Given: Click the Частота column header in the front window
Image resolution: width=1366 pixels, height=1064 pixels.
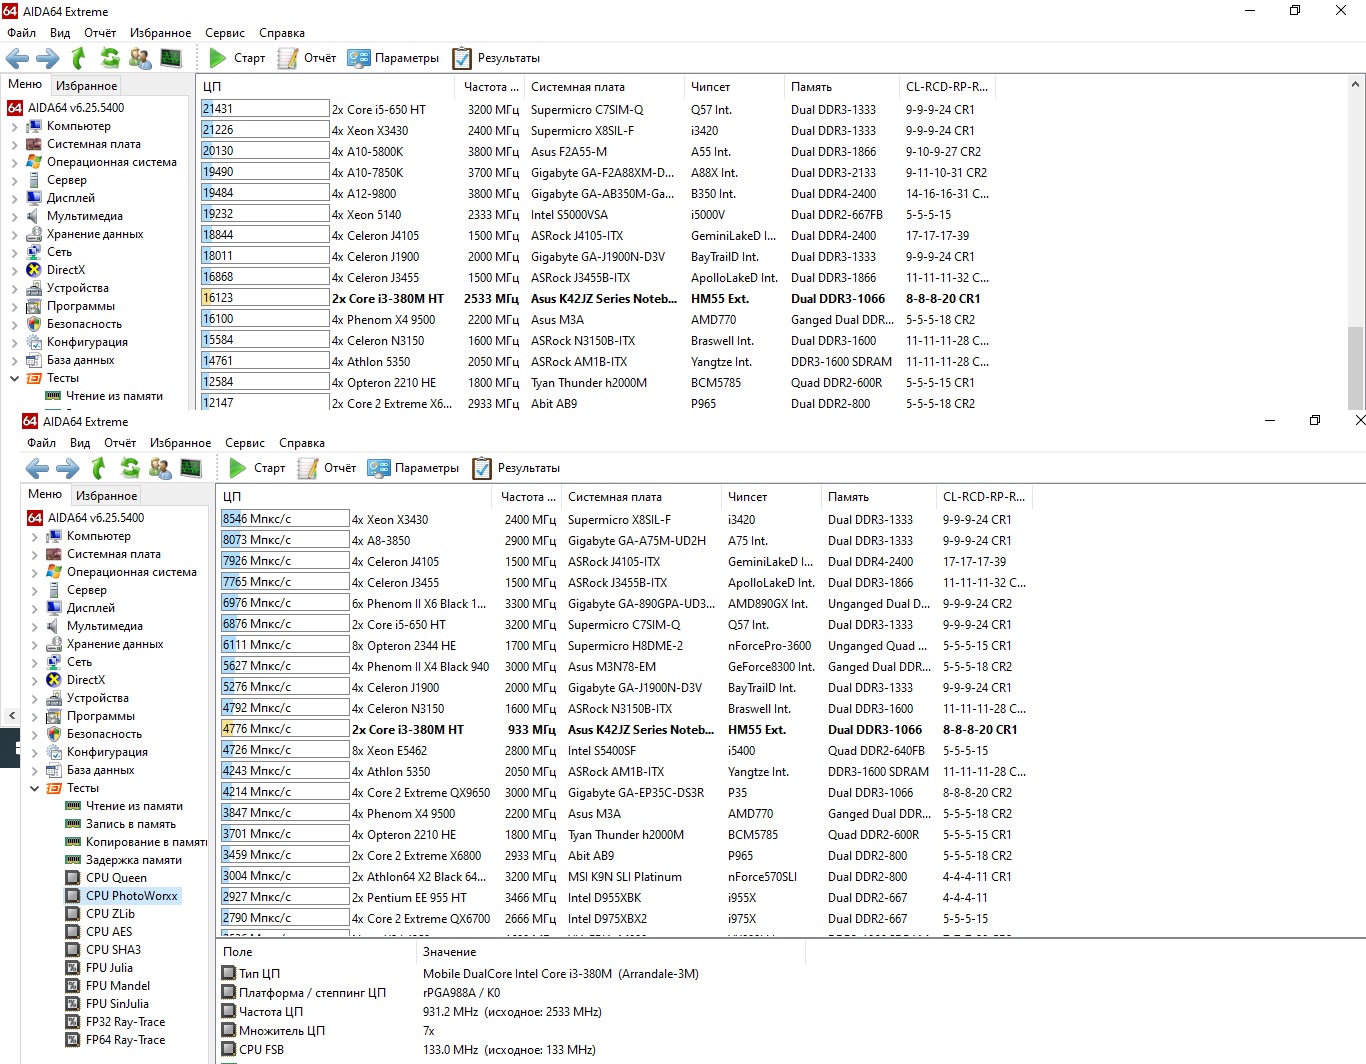Looking at the screenshot, I should (528, 497).
